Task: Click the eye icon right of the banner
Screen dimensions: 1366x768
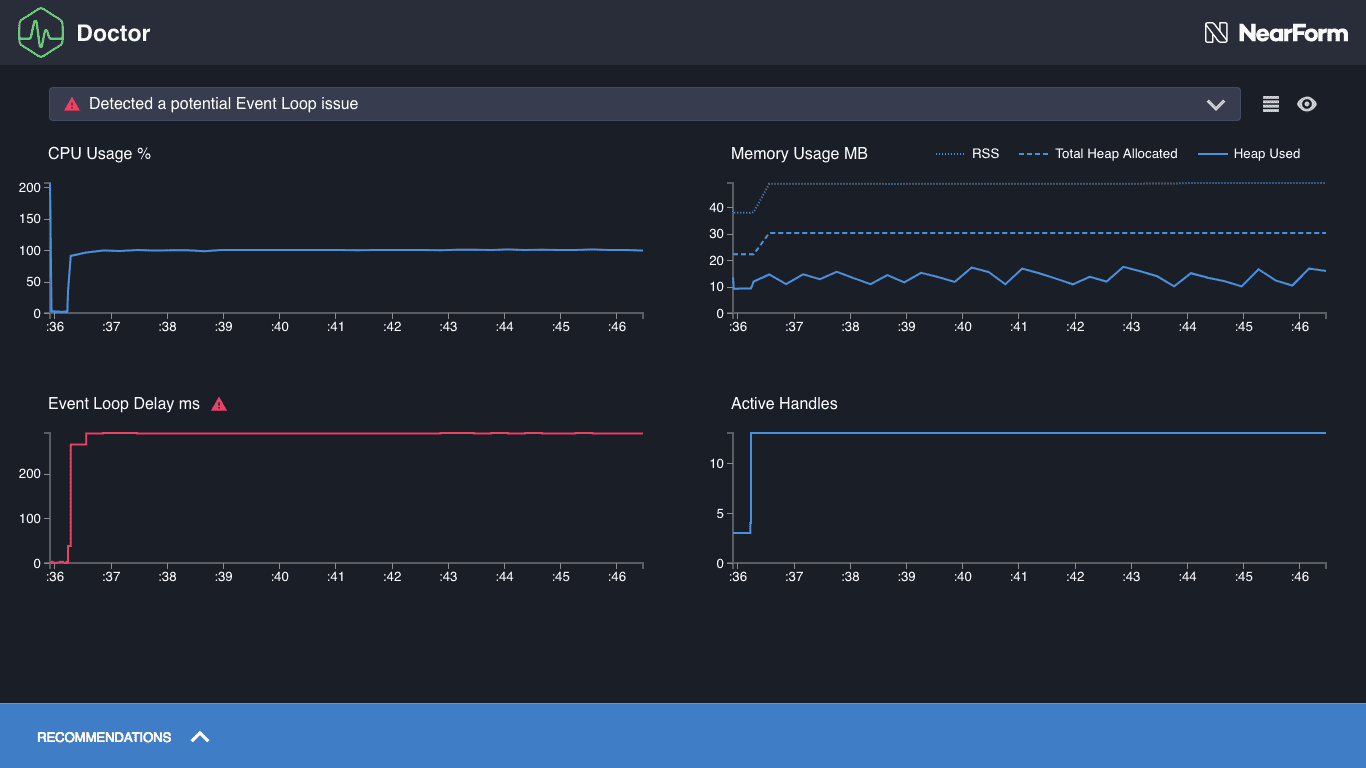Action: [1307, 103]
